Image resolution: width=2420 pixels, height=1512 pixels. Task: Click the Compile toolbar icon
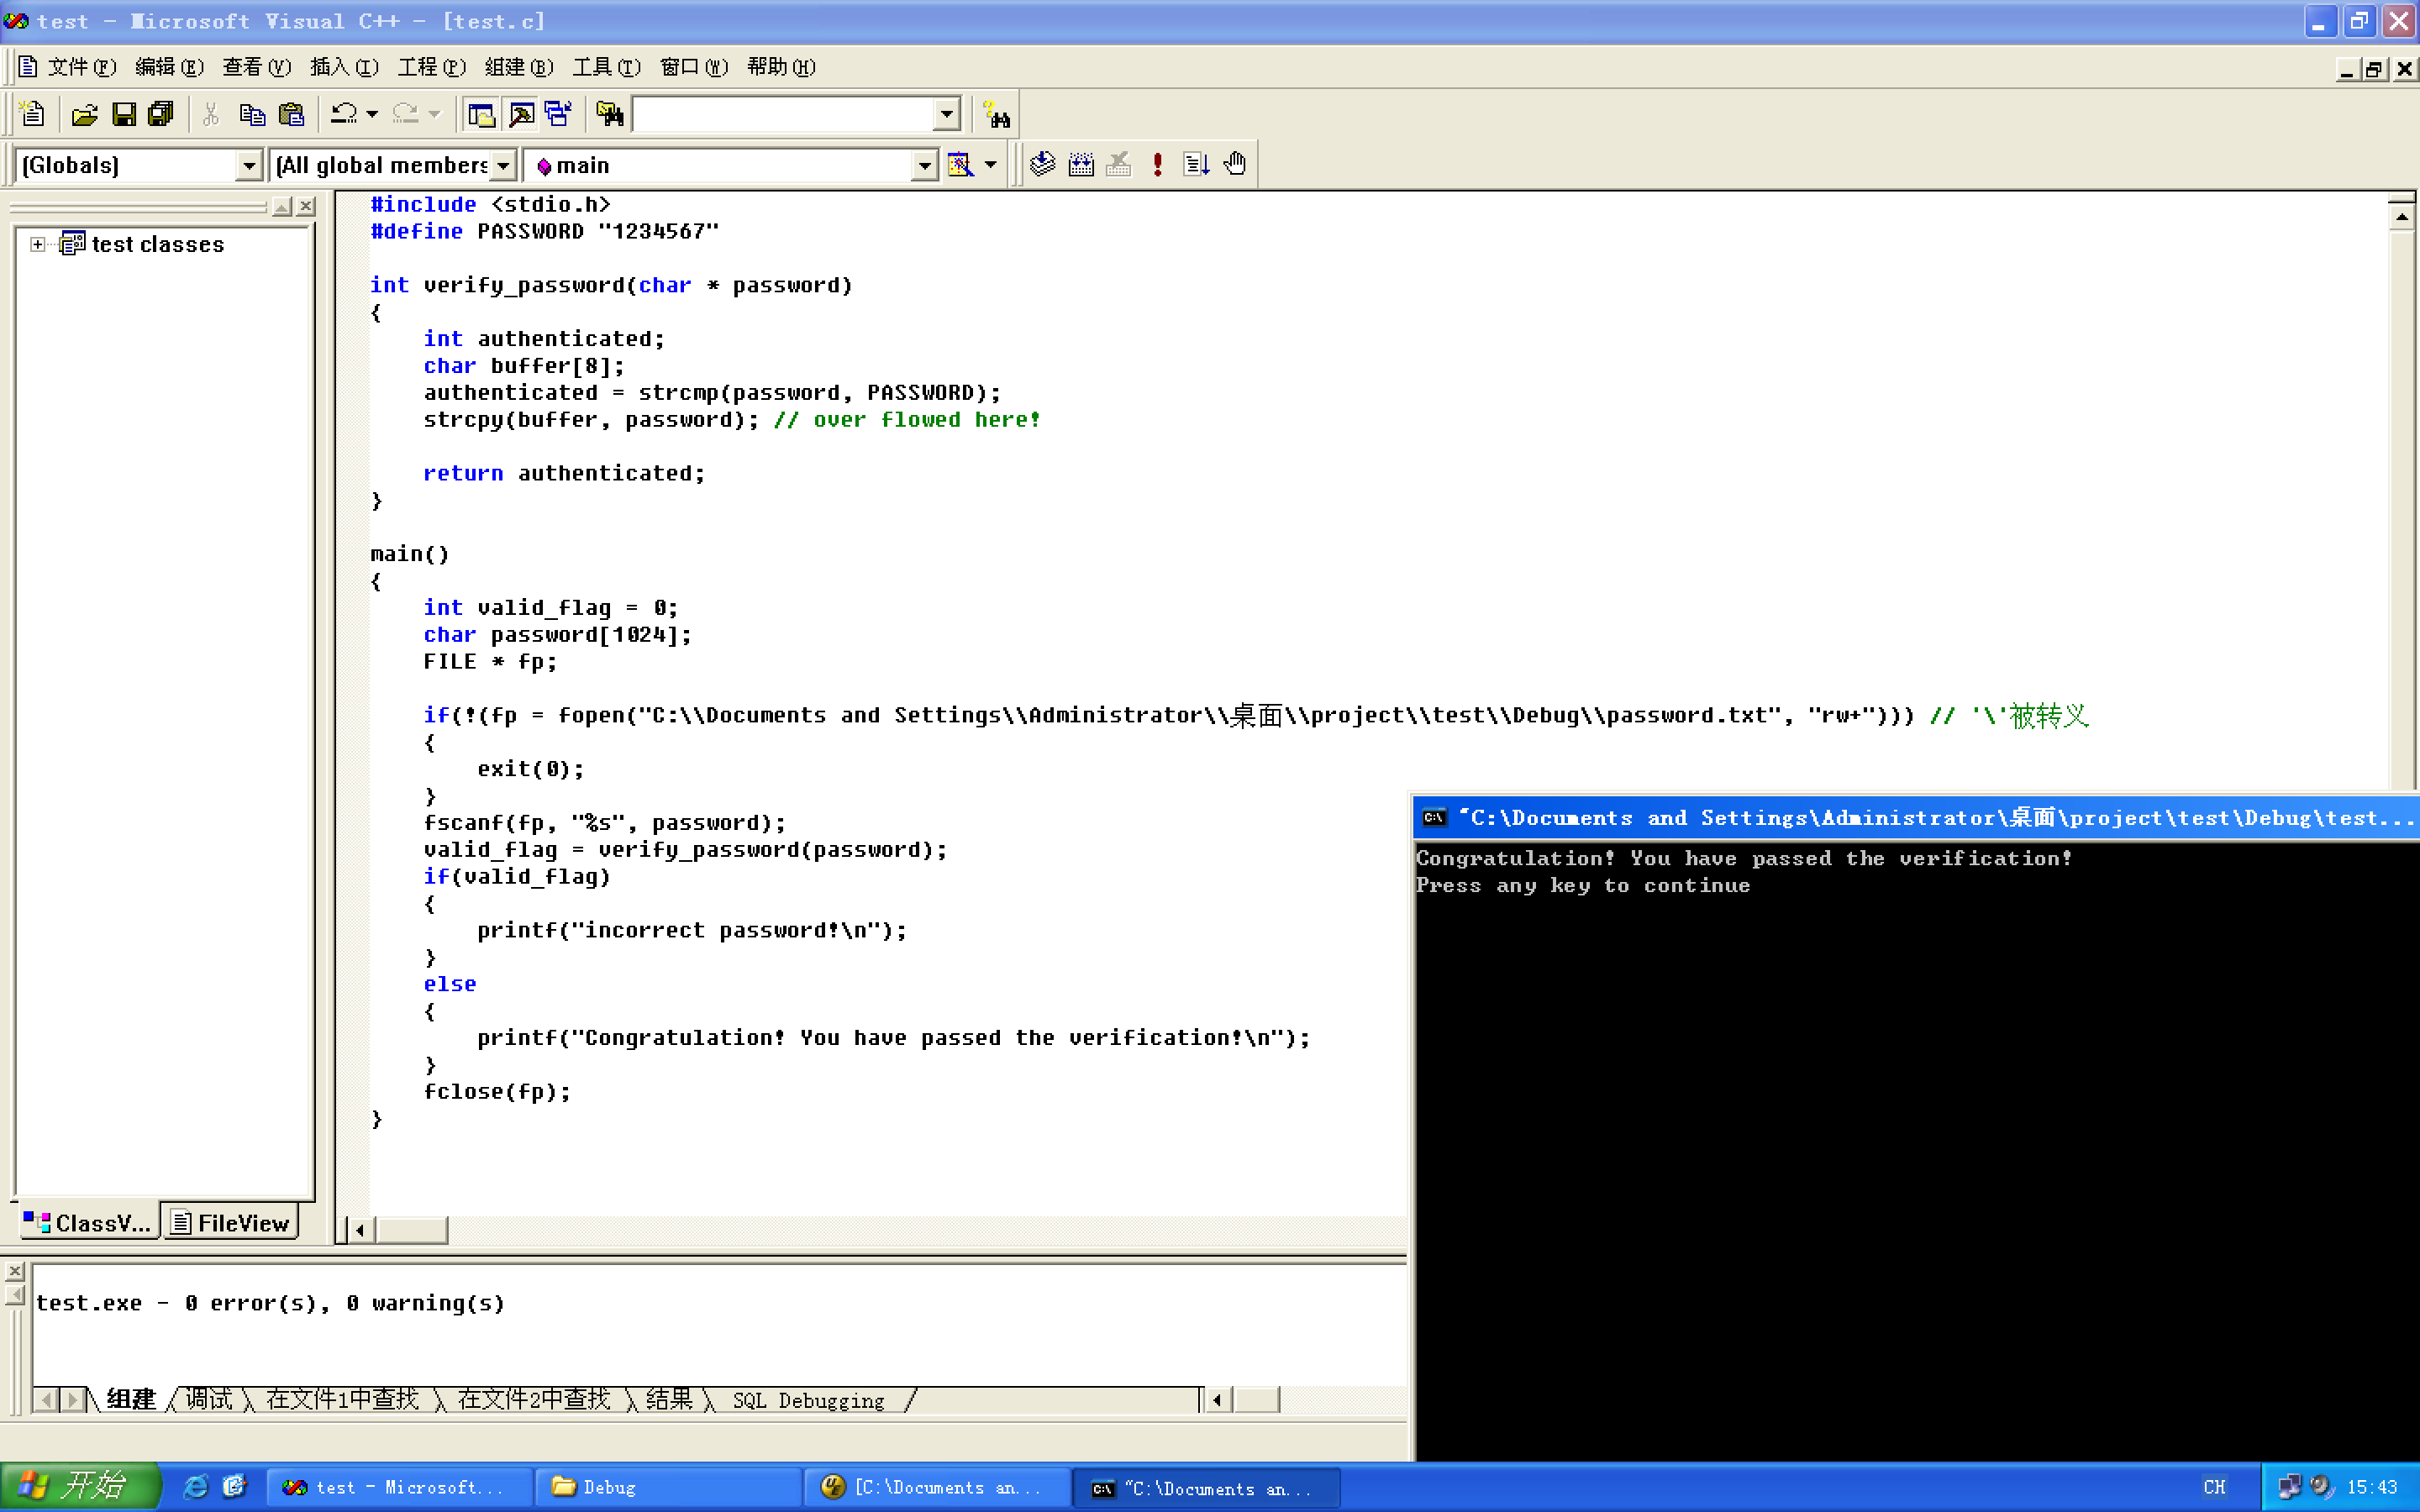[x=1042, y=164]
